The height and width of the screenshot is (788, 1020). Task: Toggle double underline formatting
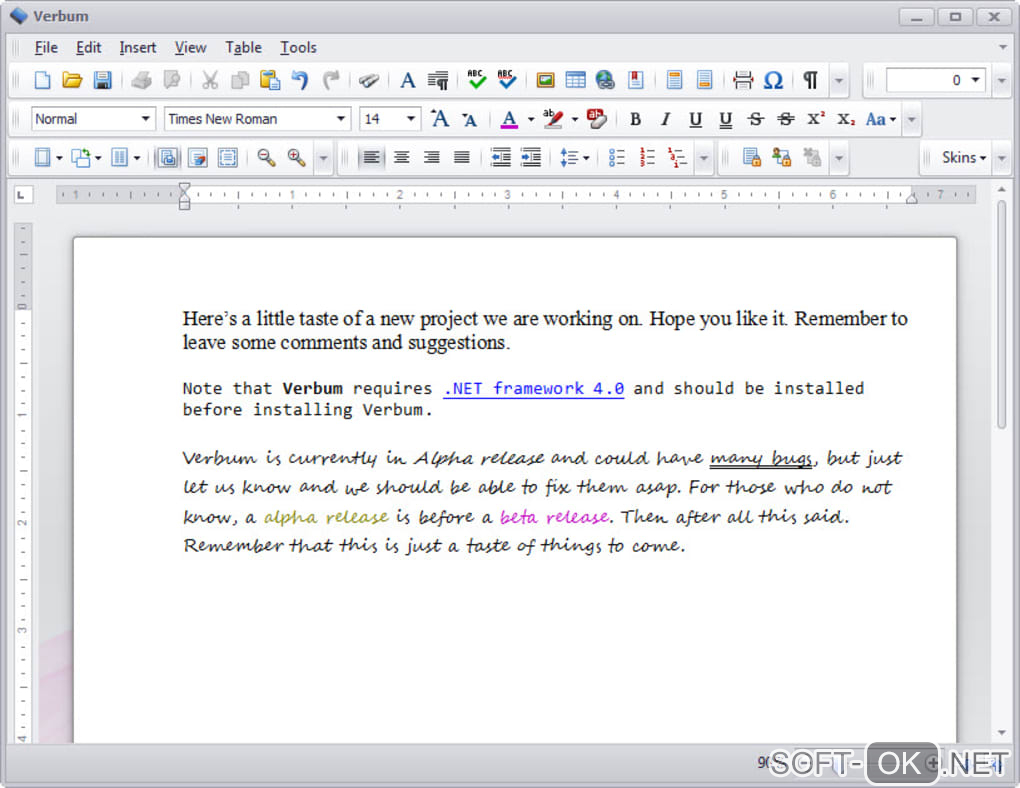[725, 119]
